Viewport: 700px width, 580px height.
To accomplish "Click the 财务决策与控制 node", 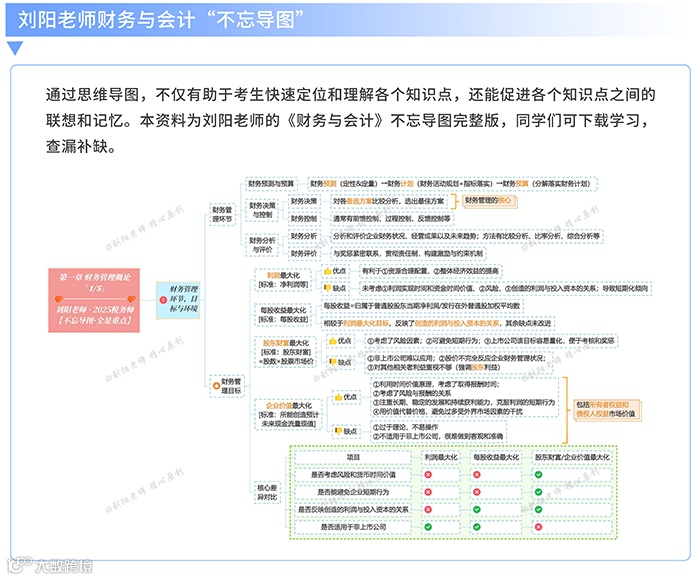I will coord(262,210).
